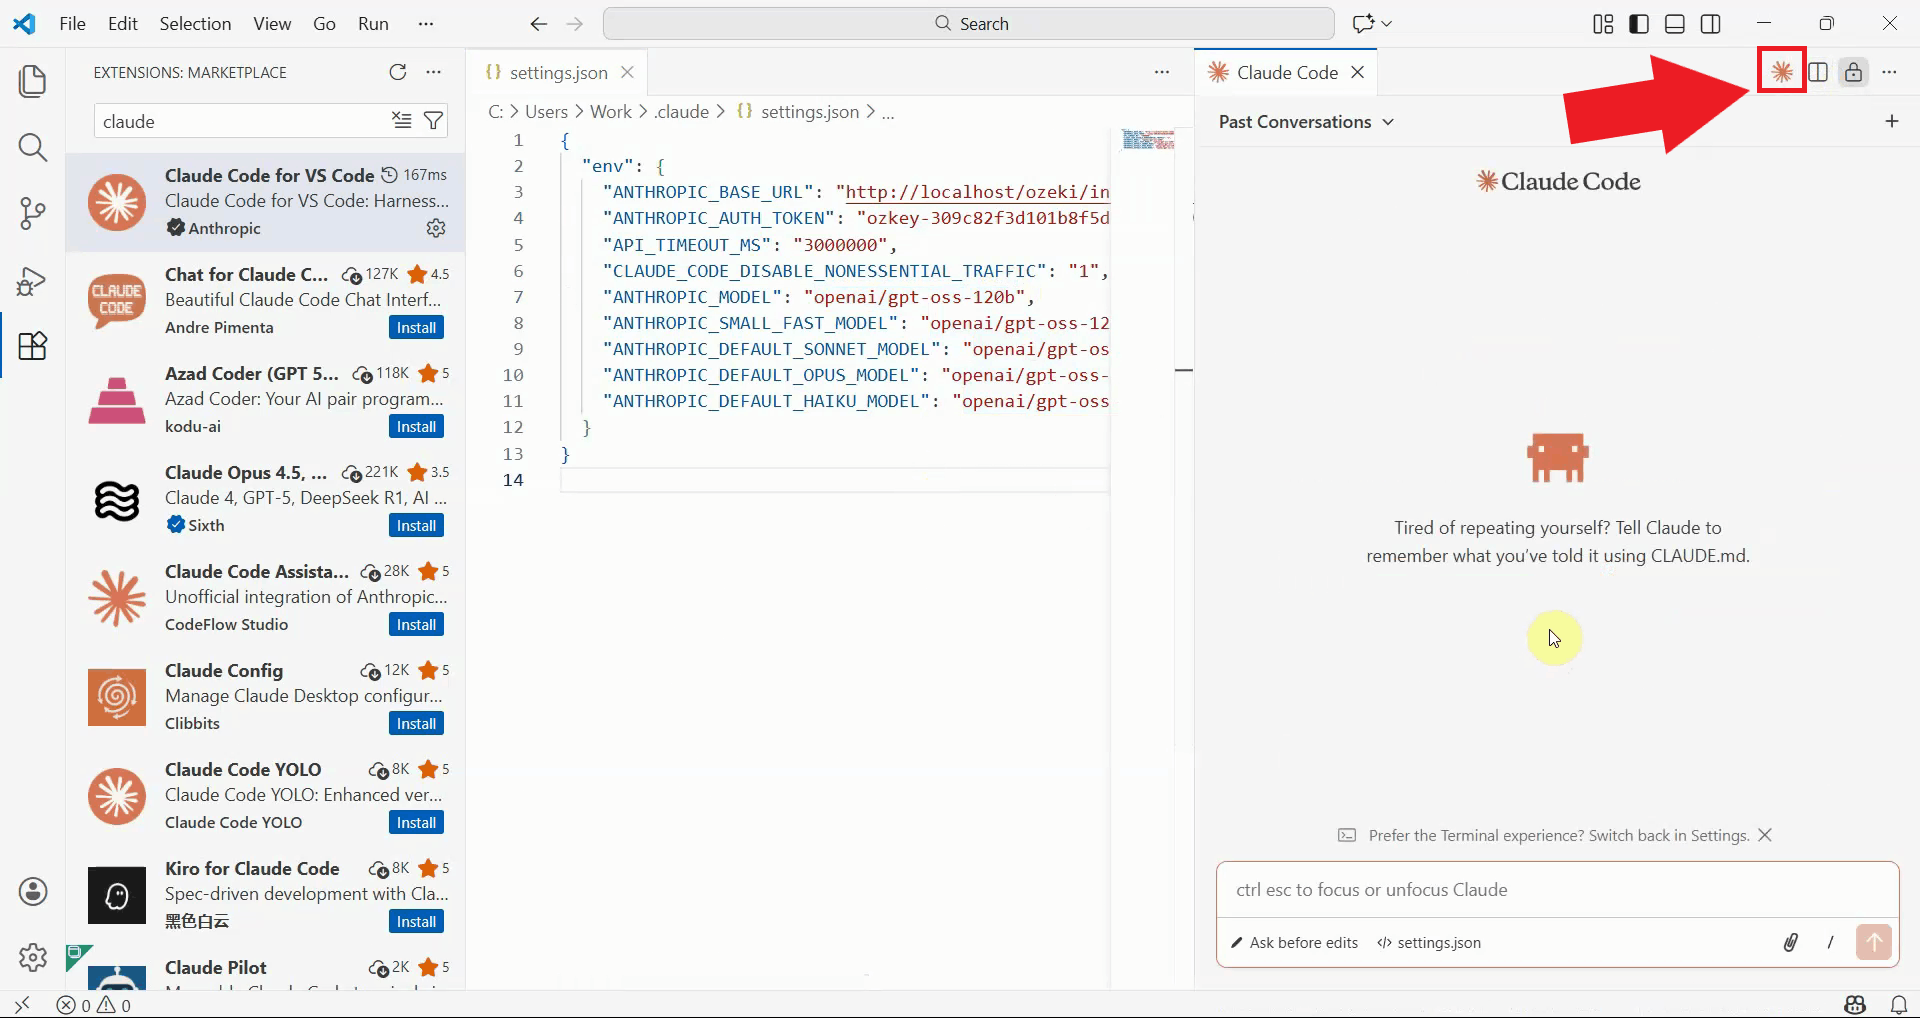Image resolution: width=1920 pixels, height=1018 pixels.
Task: Open the Selection menu
Action: [x=195, y=24]
